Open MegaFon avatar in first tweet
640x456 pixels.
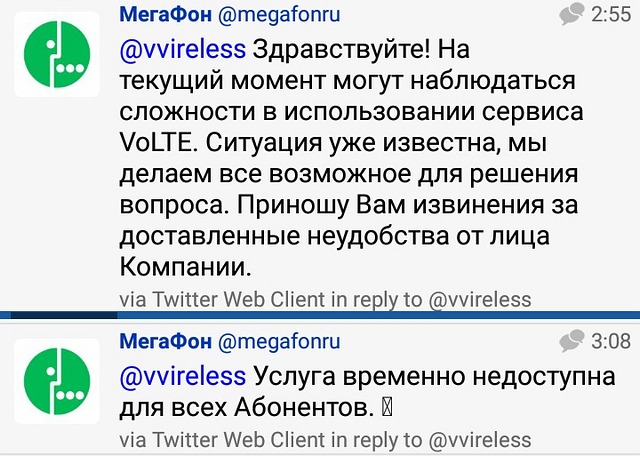pyautogui.click(x=57, y=54)
